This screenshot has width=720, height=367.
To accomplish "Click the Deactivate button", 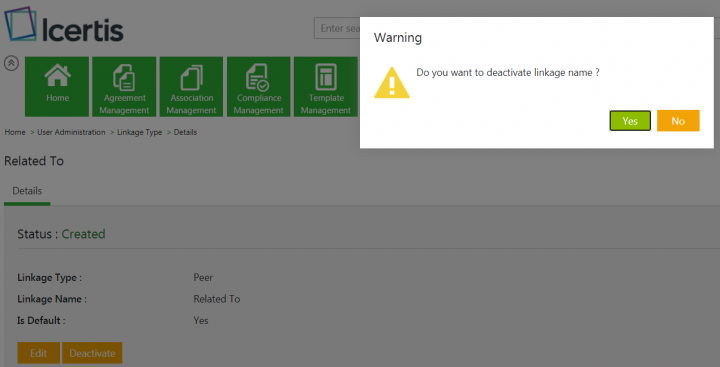I will 92,353.
